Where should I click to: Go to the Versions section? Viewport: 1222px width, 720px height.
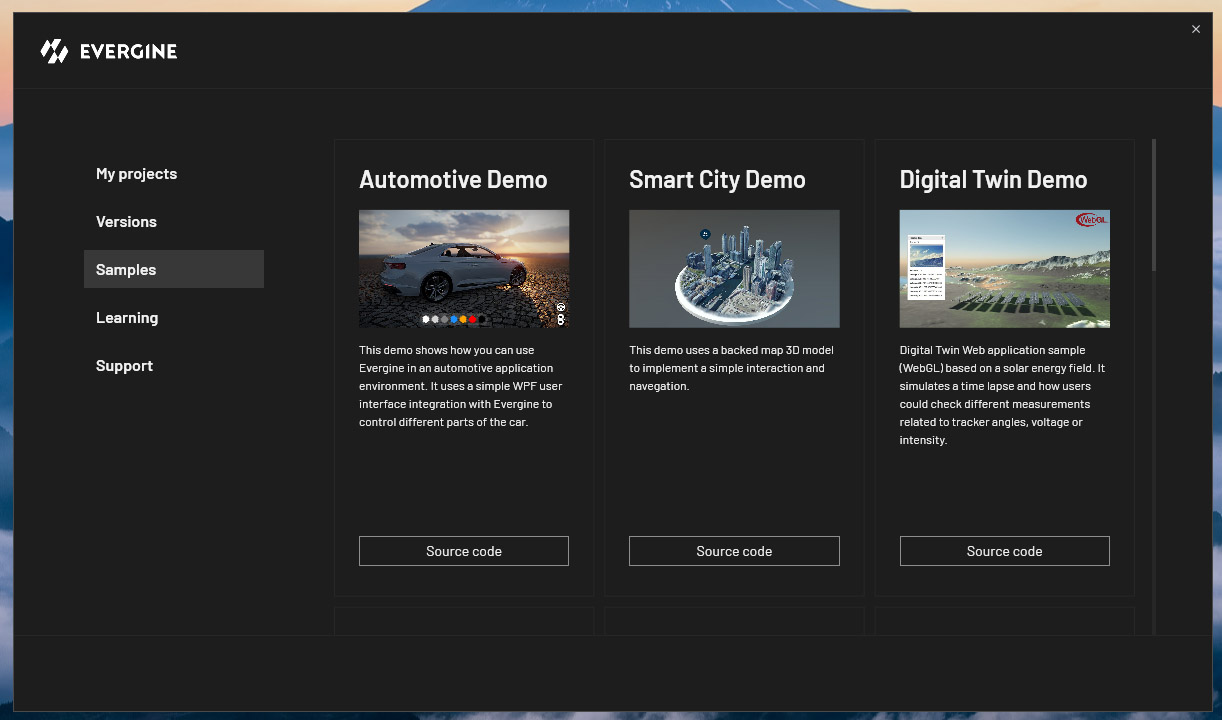pos(126,222)
